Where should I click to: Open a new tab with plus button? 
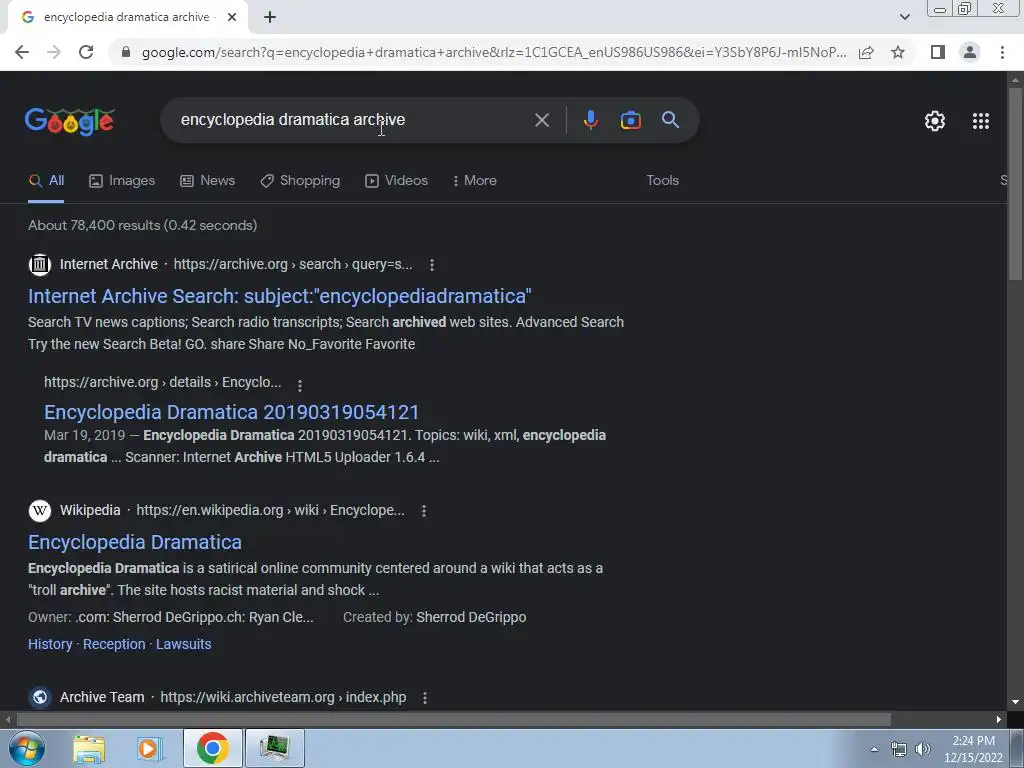point(270,18)
